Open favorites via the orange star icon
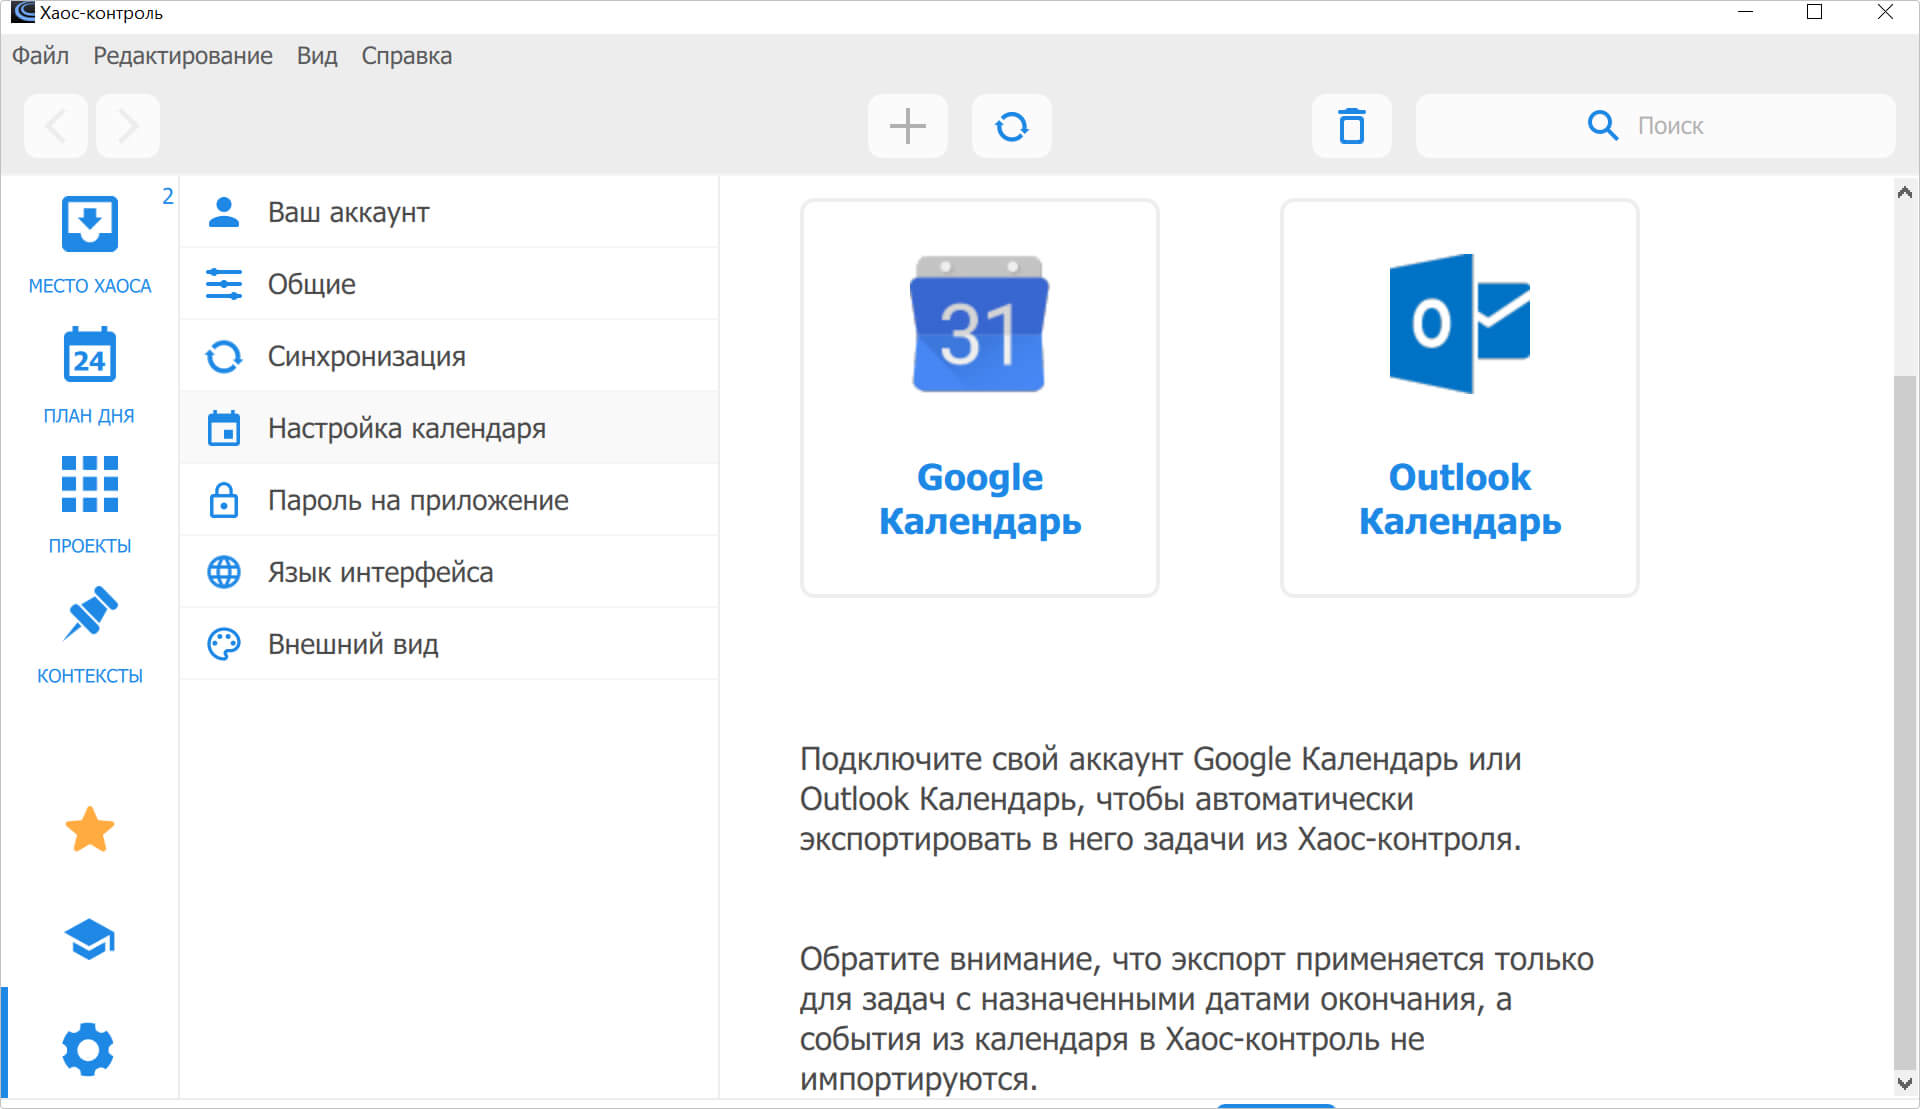 89,830
